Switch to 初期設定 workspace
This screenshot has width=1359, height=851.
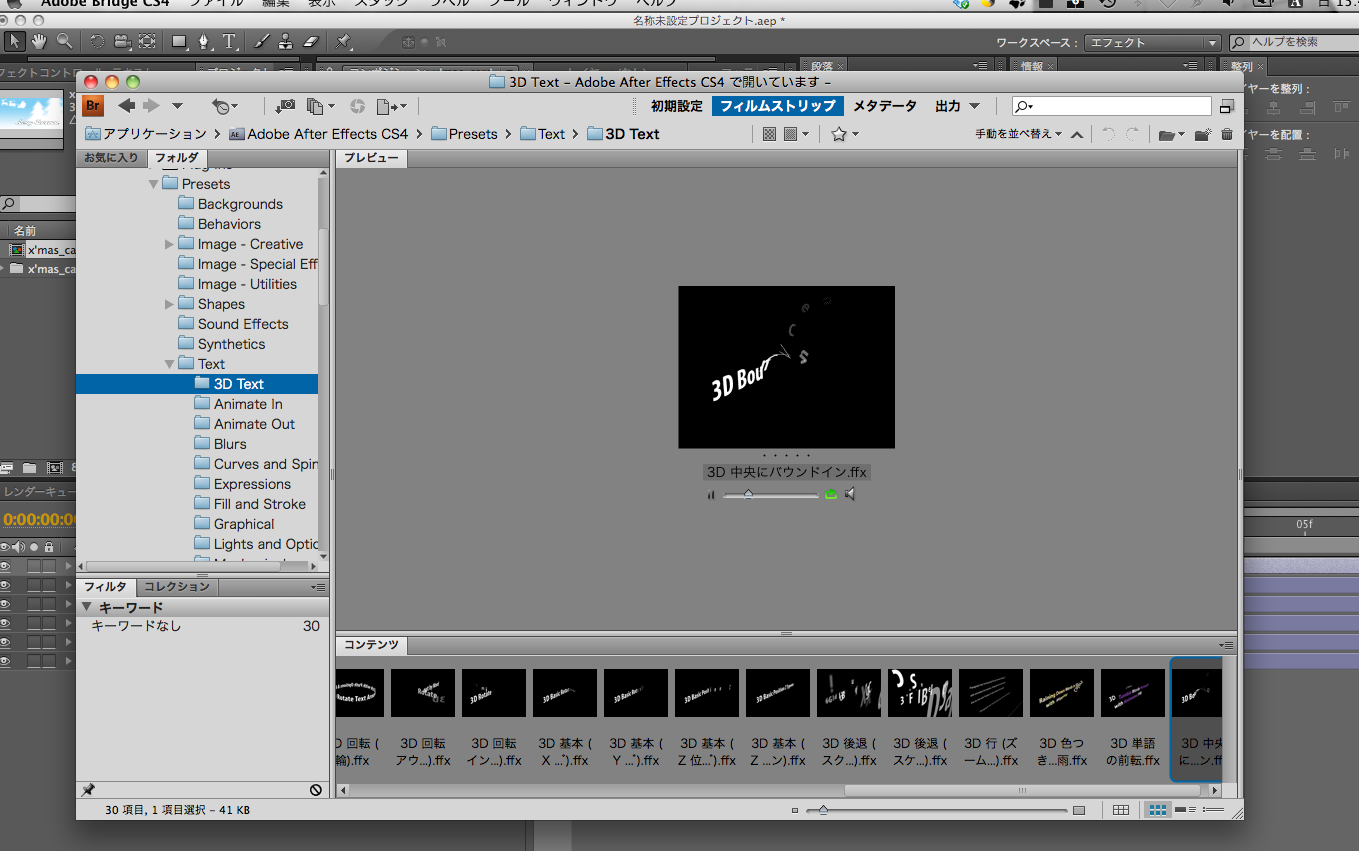pos(677,106)
